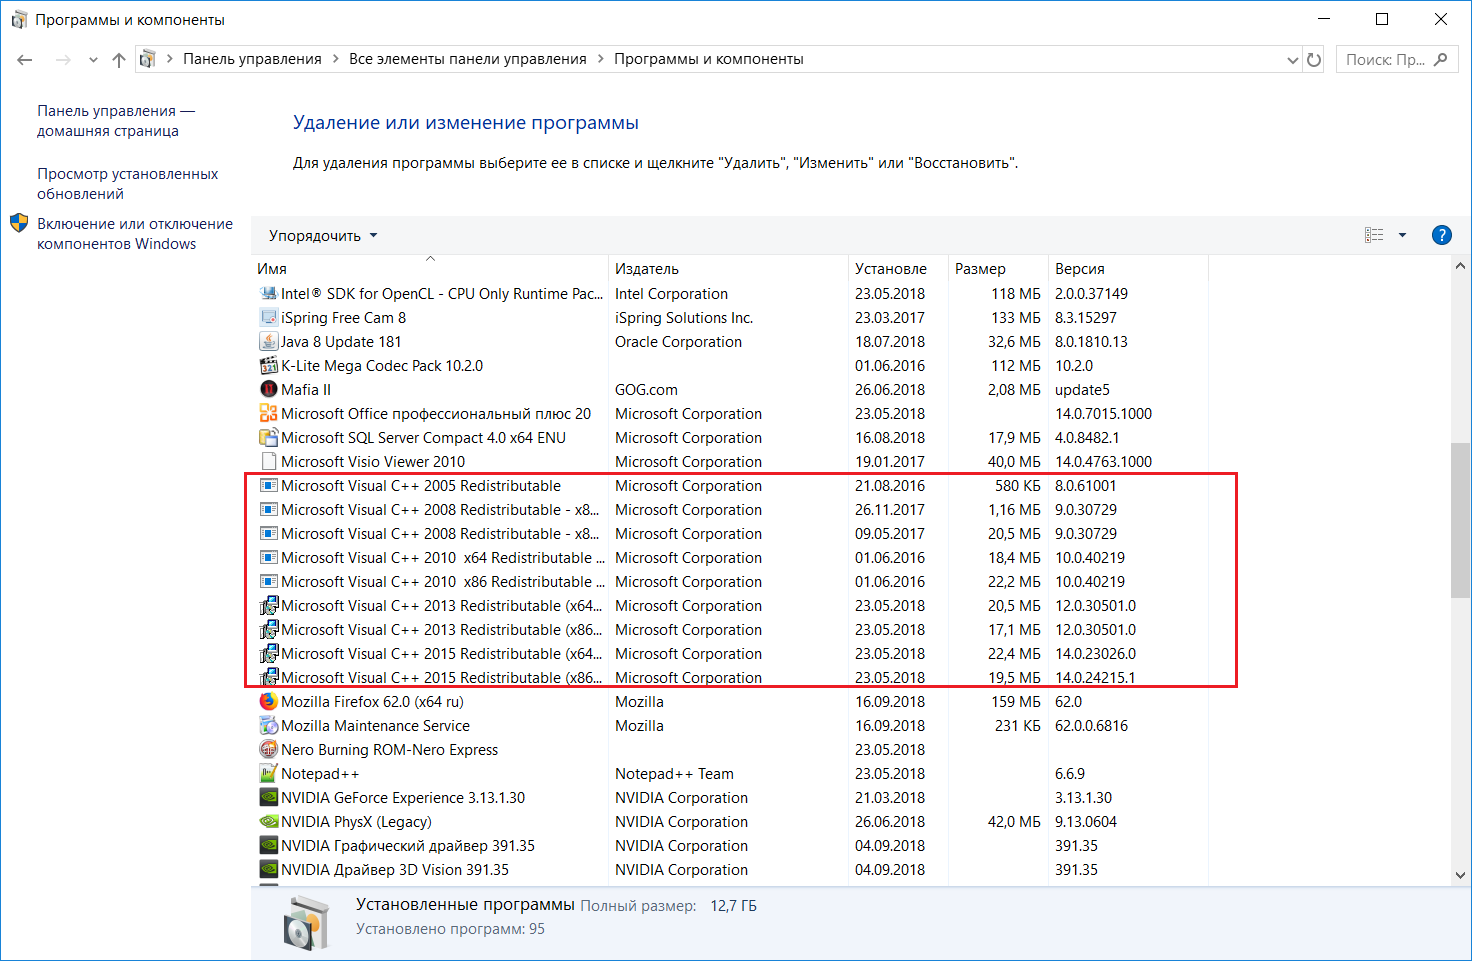This screenshot has width=1472, height=961.
Task: Open Просмотр установленных обновлений link
Action: [x=128, y=184]
